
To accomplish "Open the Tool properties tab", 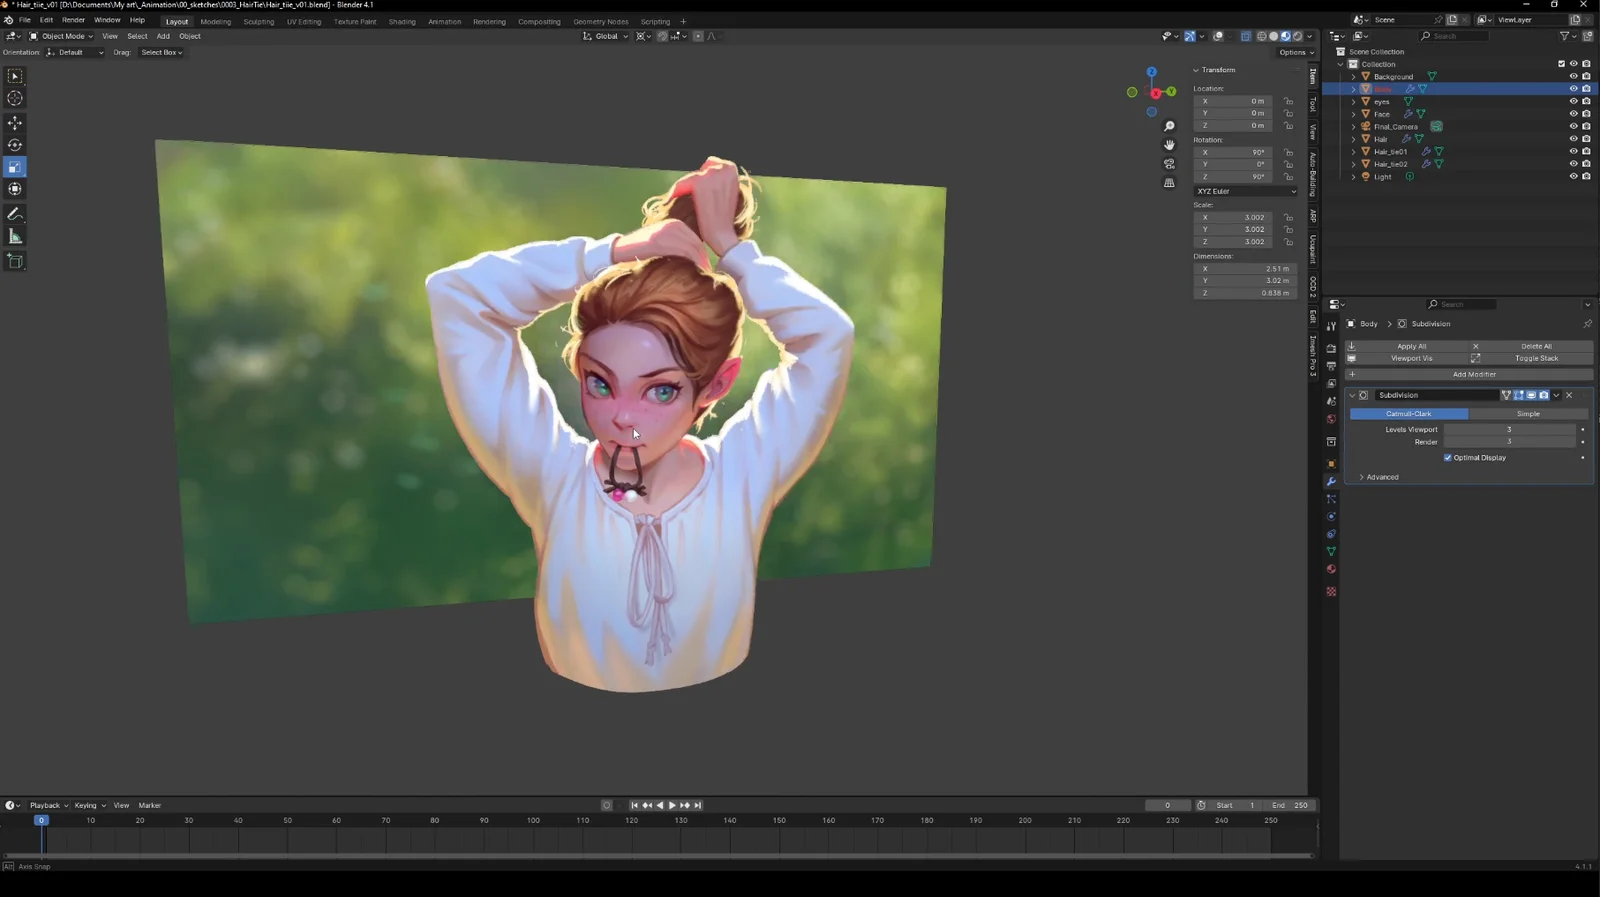I will [x=1331, y=327].
